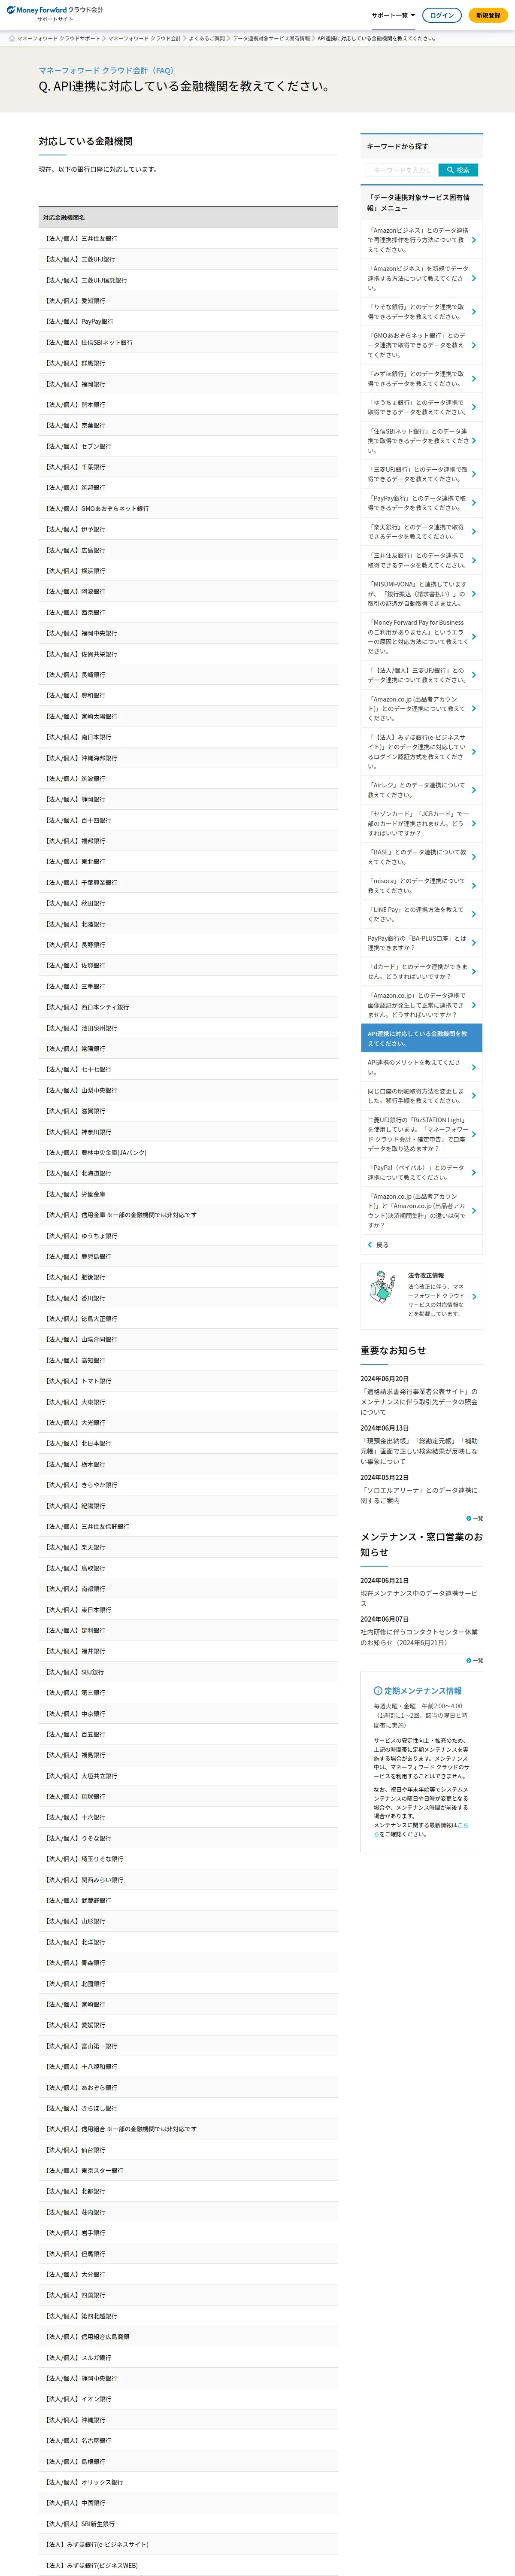Open LINE Pay 連携方法 article
Screen dimensions: 515x2576
tap(421, 914)
